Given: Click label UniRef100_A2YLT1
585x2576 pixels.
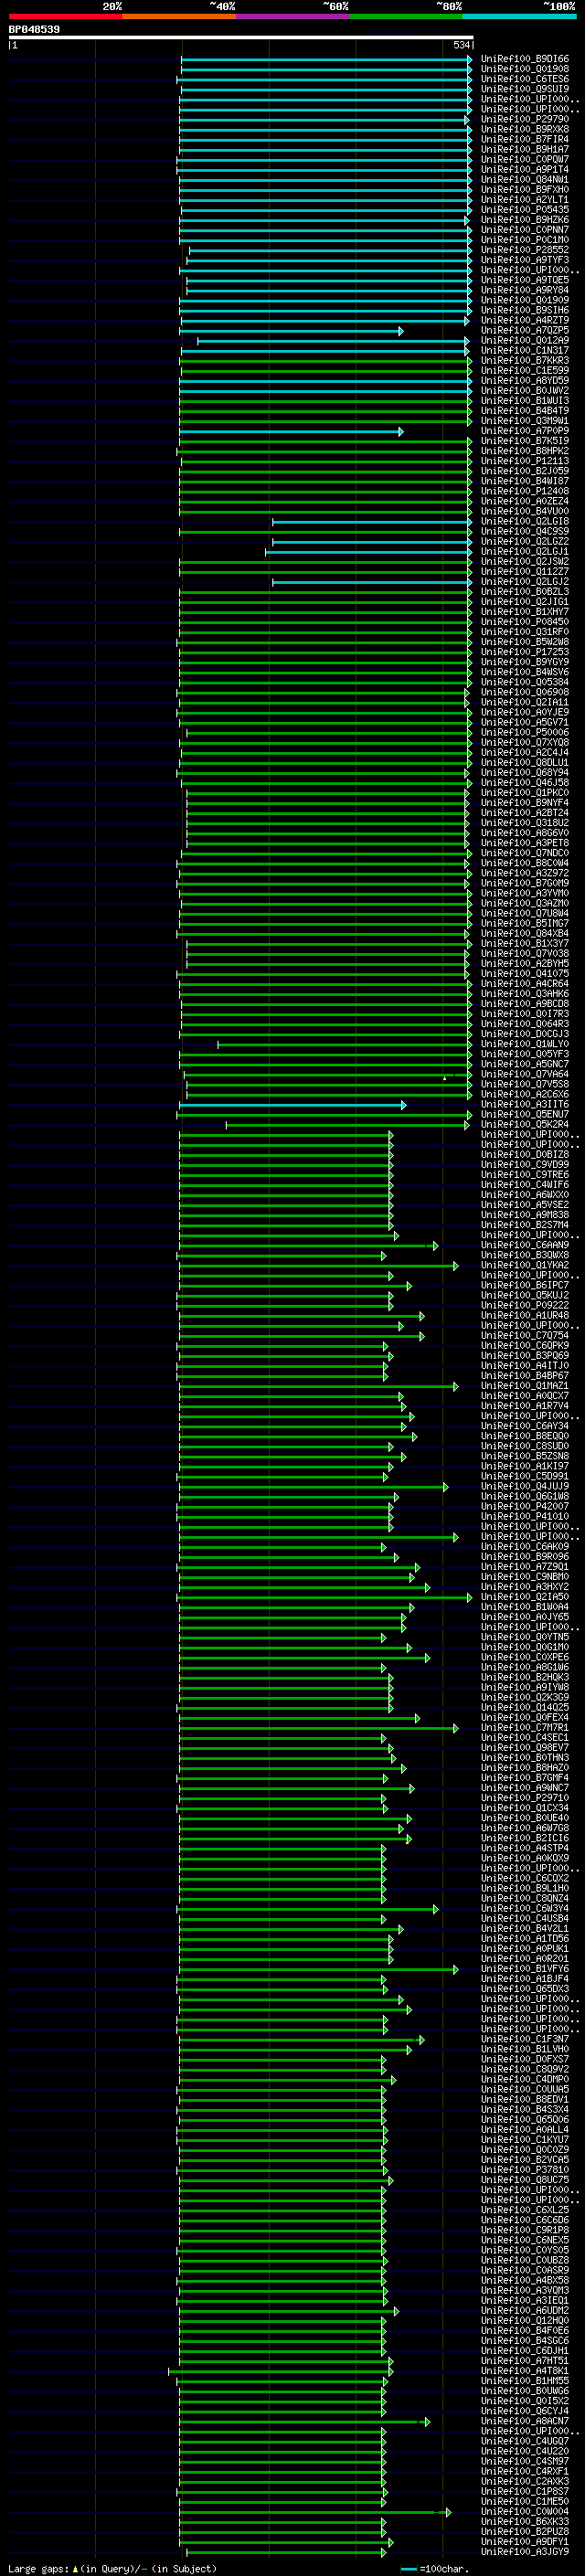Looking at the screenshot, I should (525, 200).
